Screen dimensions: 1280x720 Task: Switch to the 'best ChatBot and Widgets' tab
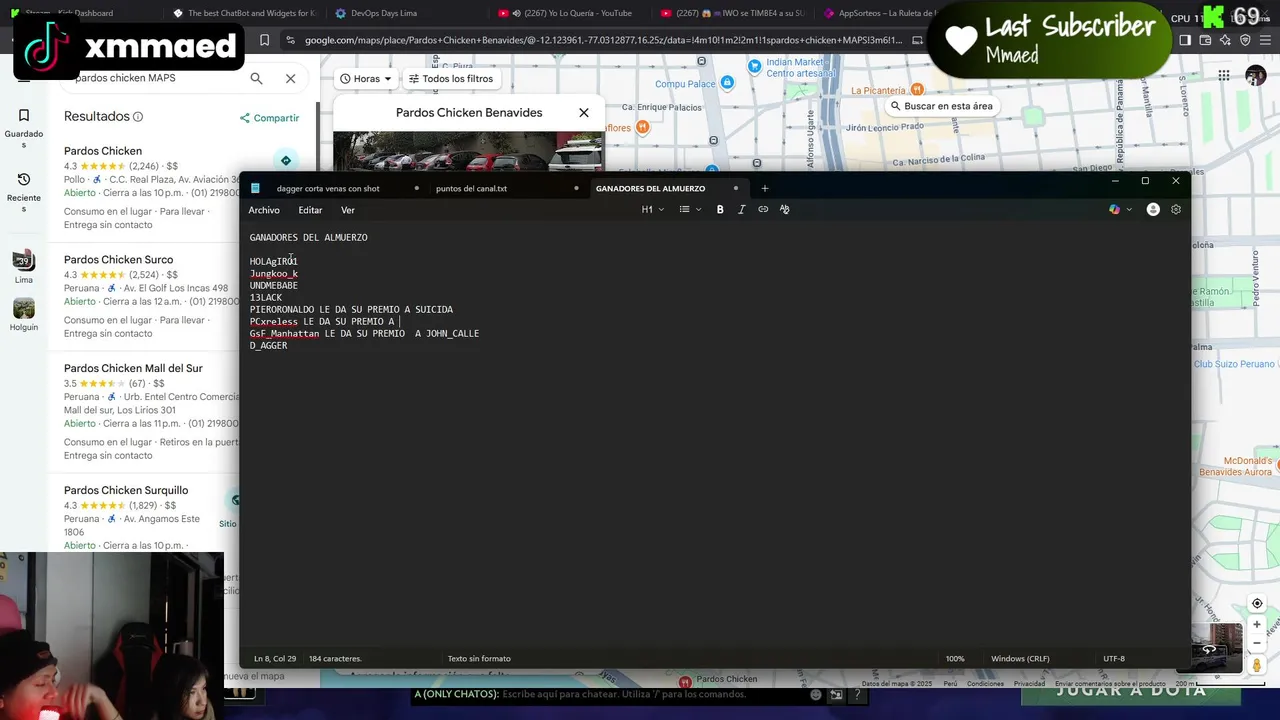click(x=245, y=13)
